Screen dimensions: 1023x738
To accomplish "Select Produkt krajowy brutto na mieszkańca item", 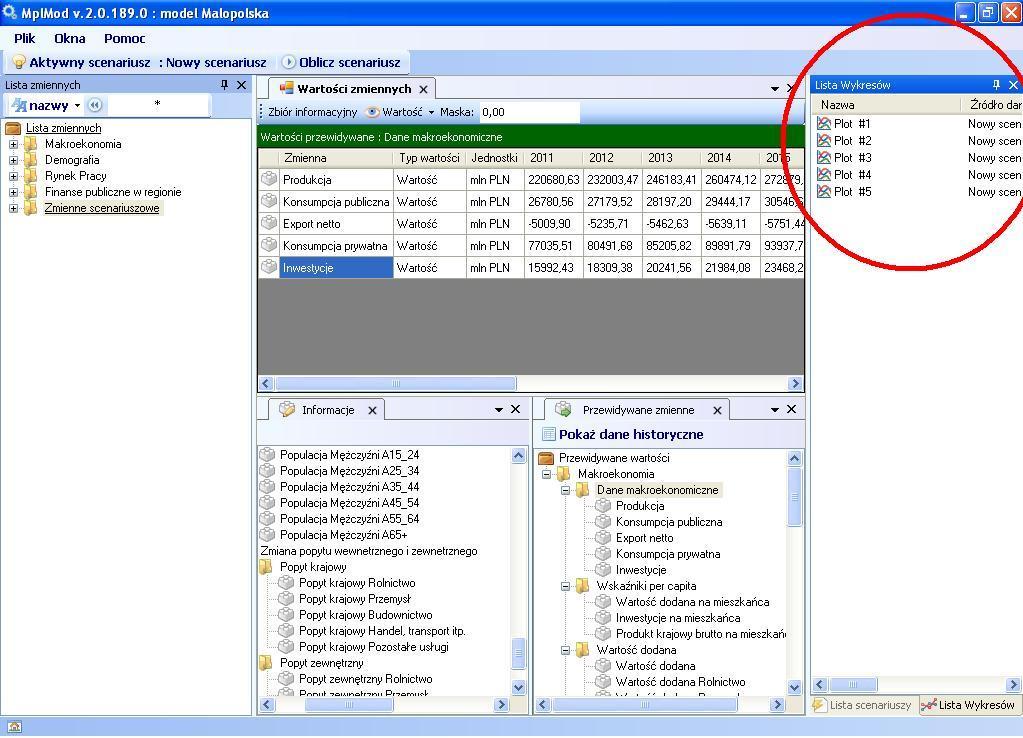I will pyautogui.click(x=701, y=634).
